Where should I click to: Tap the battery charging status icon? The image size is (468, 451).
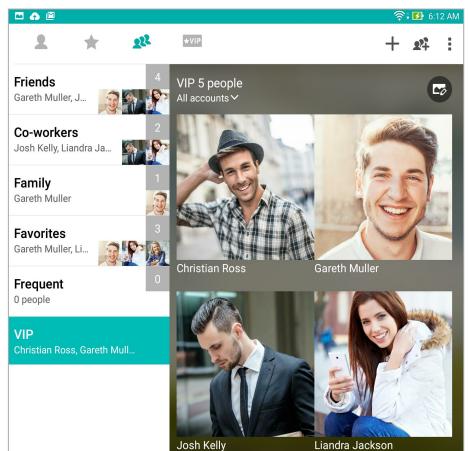(x=417, y=16)
